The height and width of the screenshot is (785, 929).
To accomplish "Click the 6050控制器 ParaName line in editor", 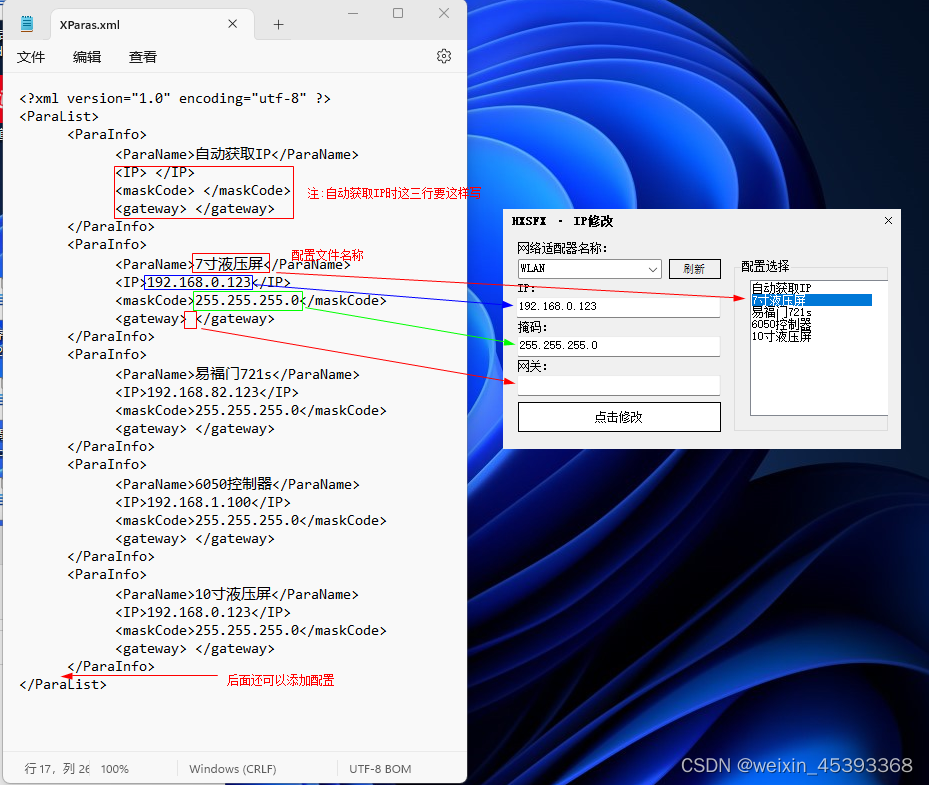I will click(237, 485).
